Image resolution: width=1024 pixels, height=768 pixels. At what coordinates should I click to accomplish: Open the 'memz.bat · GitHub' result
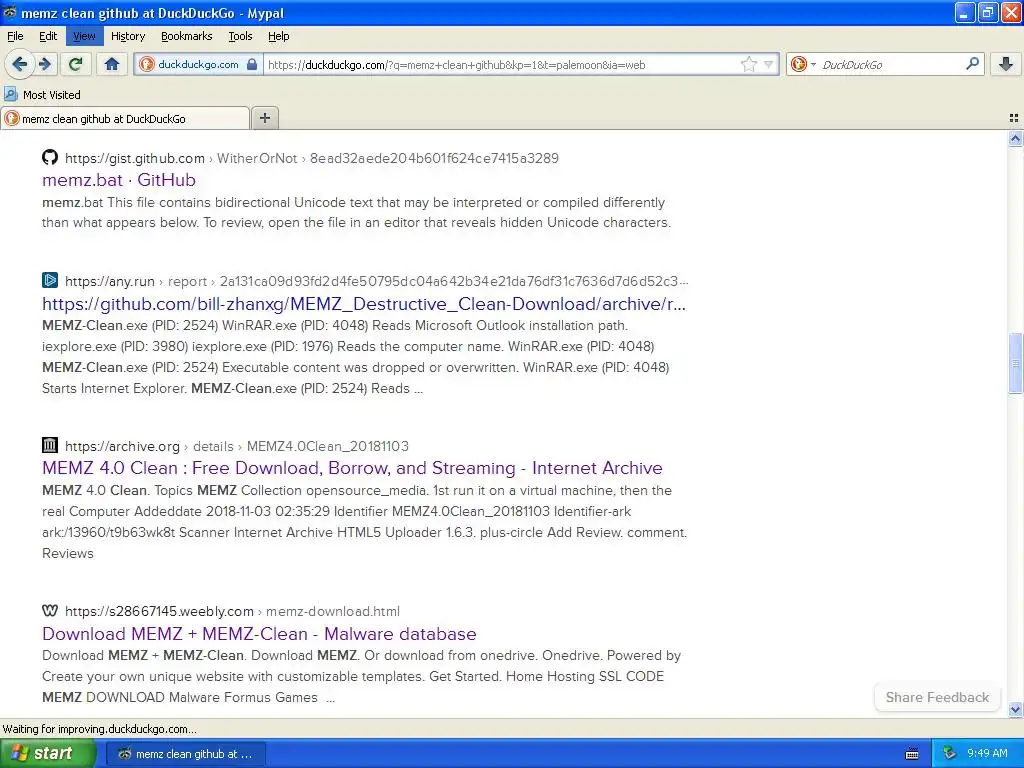click(119, 180)
